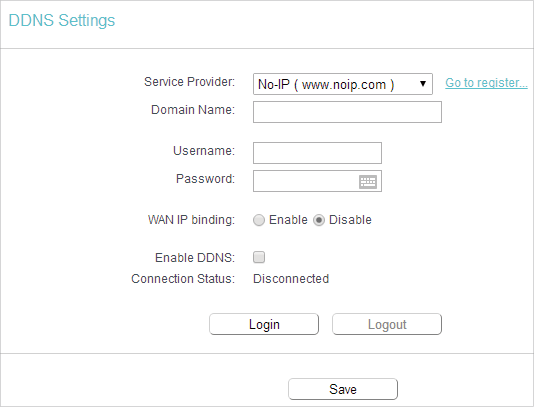Click the Login button
534x407 pixels.
264,324
